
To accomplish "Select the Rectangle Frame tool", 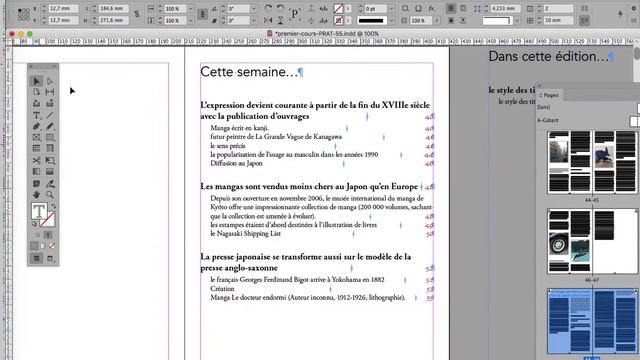I will (x=36, y=138).
